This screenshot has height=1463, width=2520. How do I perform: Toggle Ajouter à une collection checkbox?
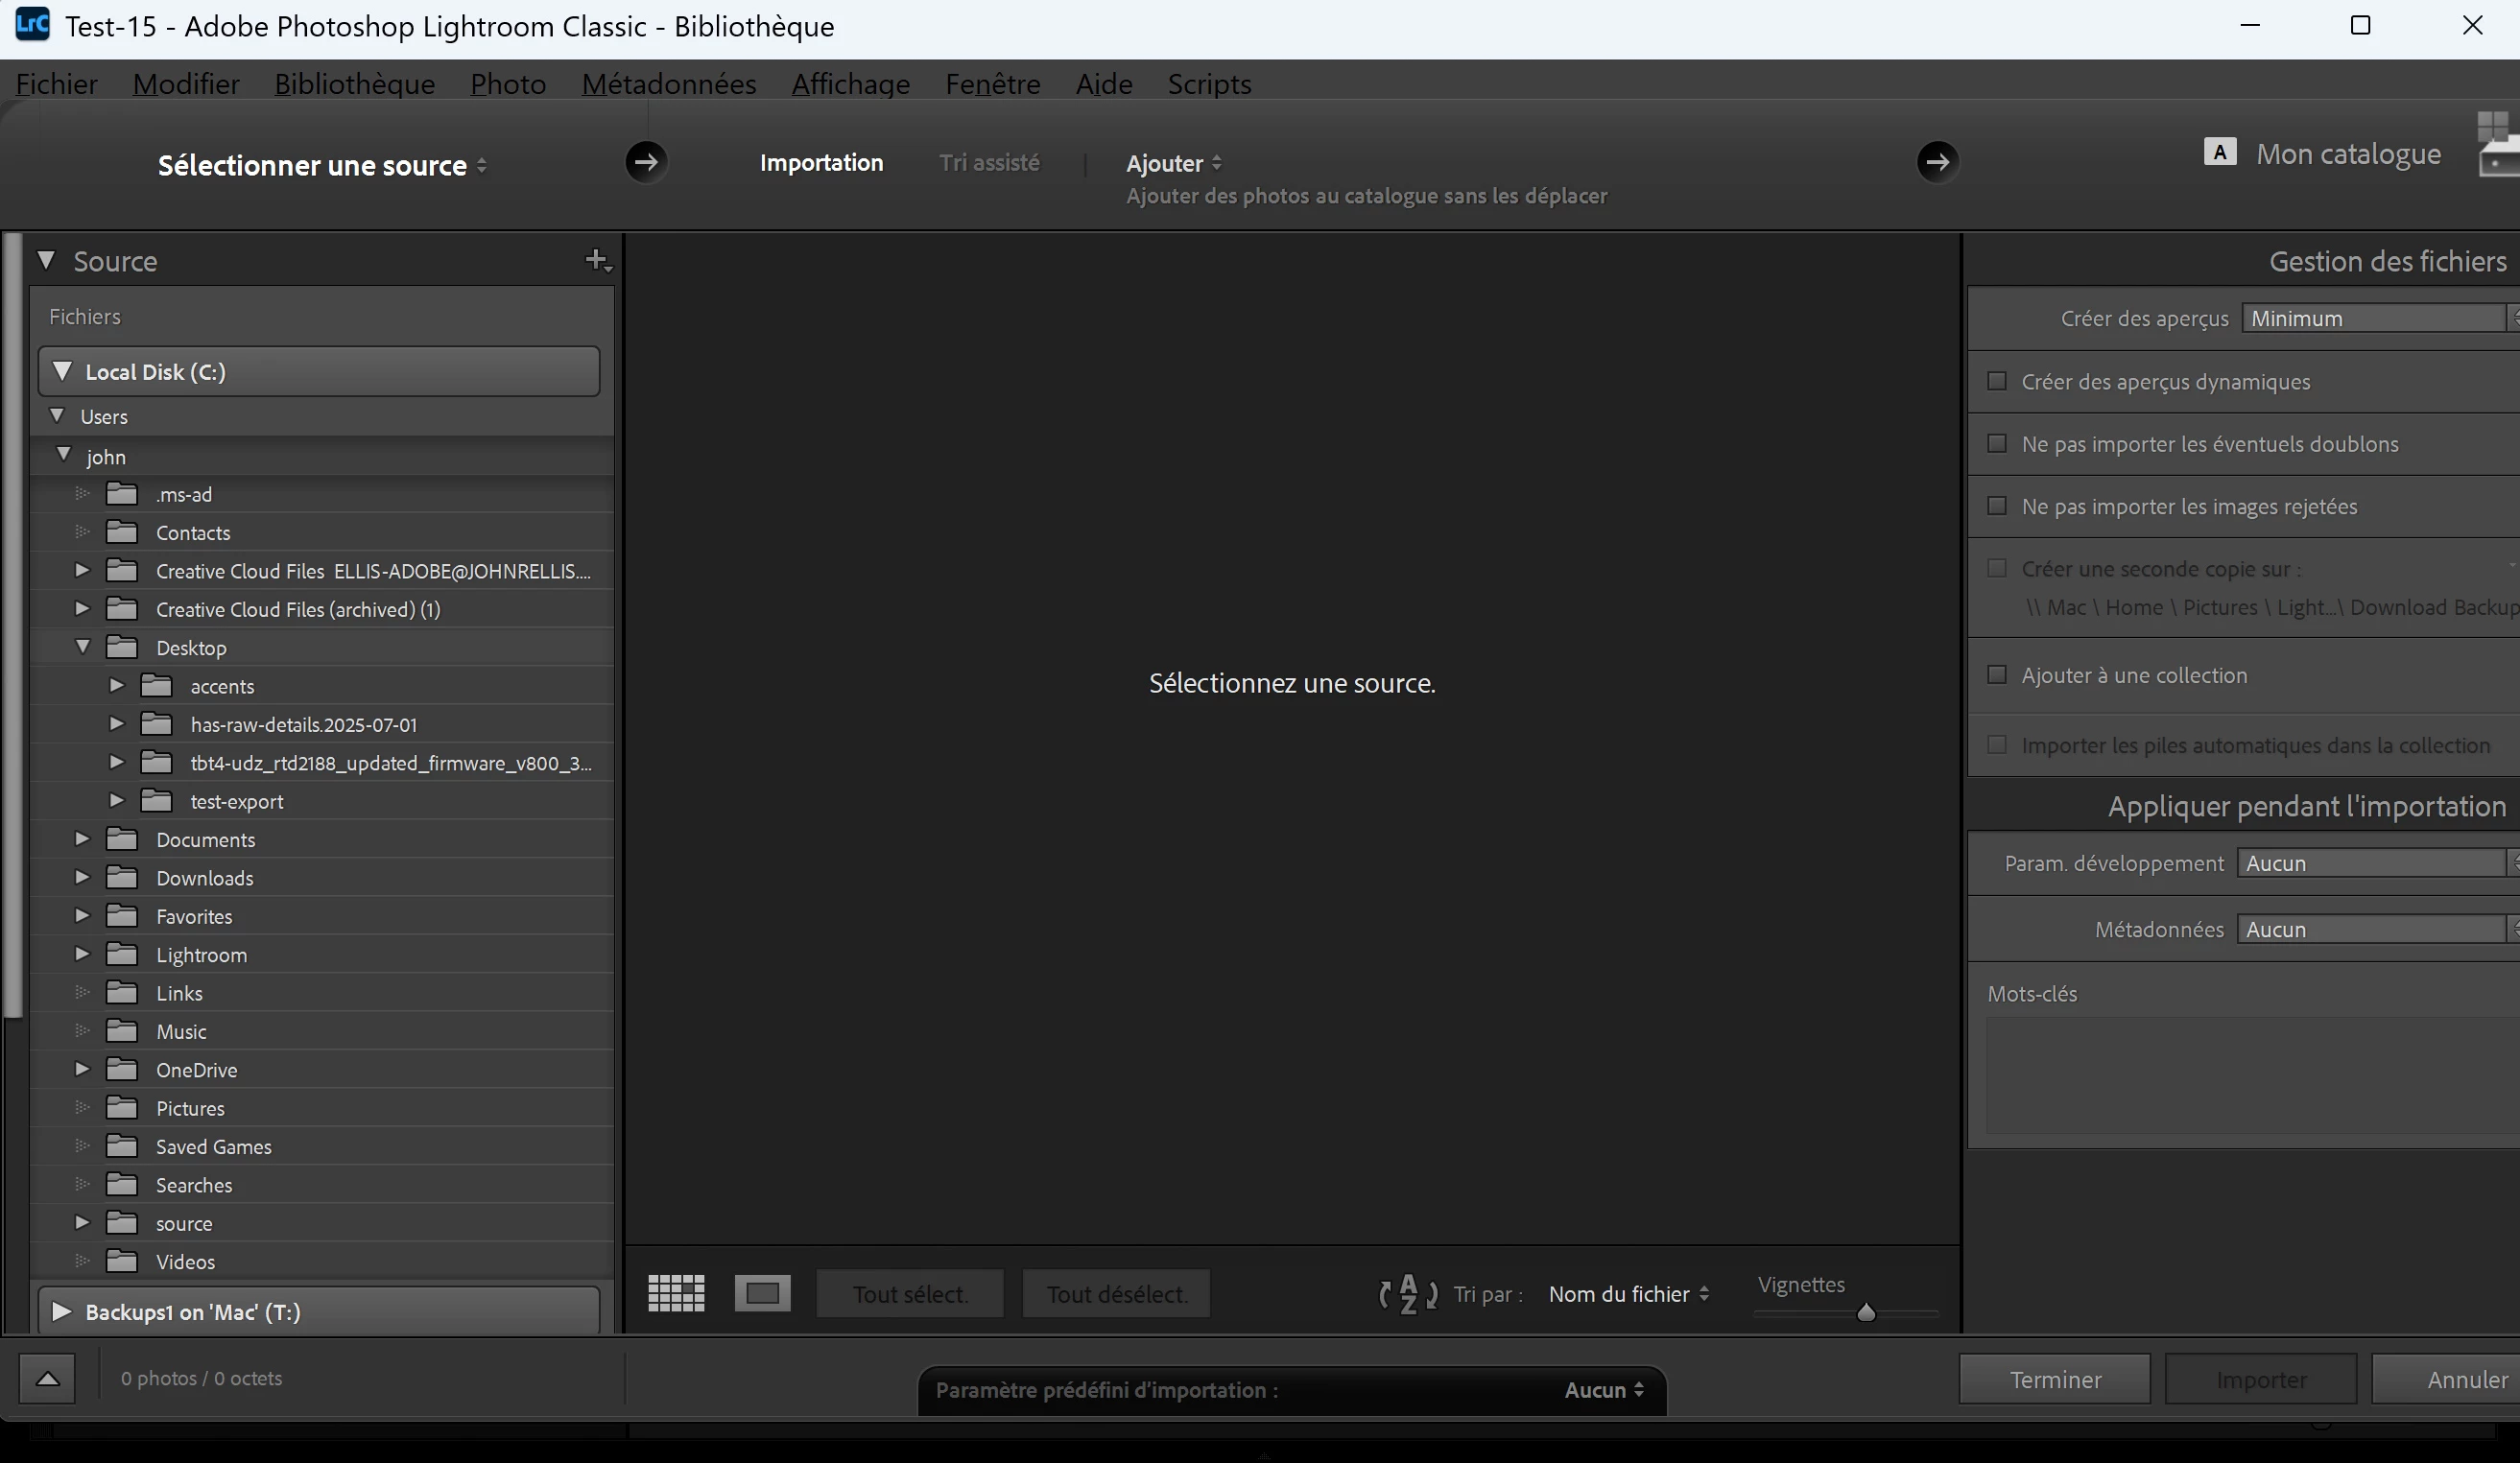[x=1997, y=675]
